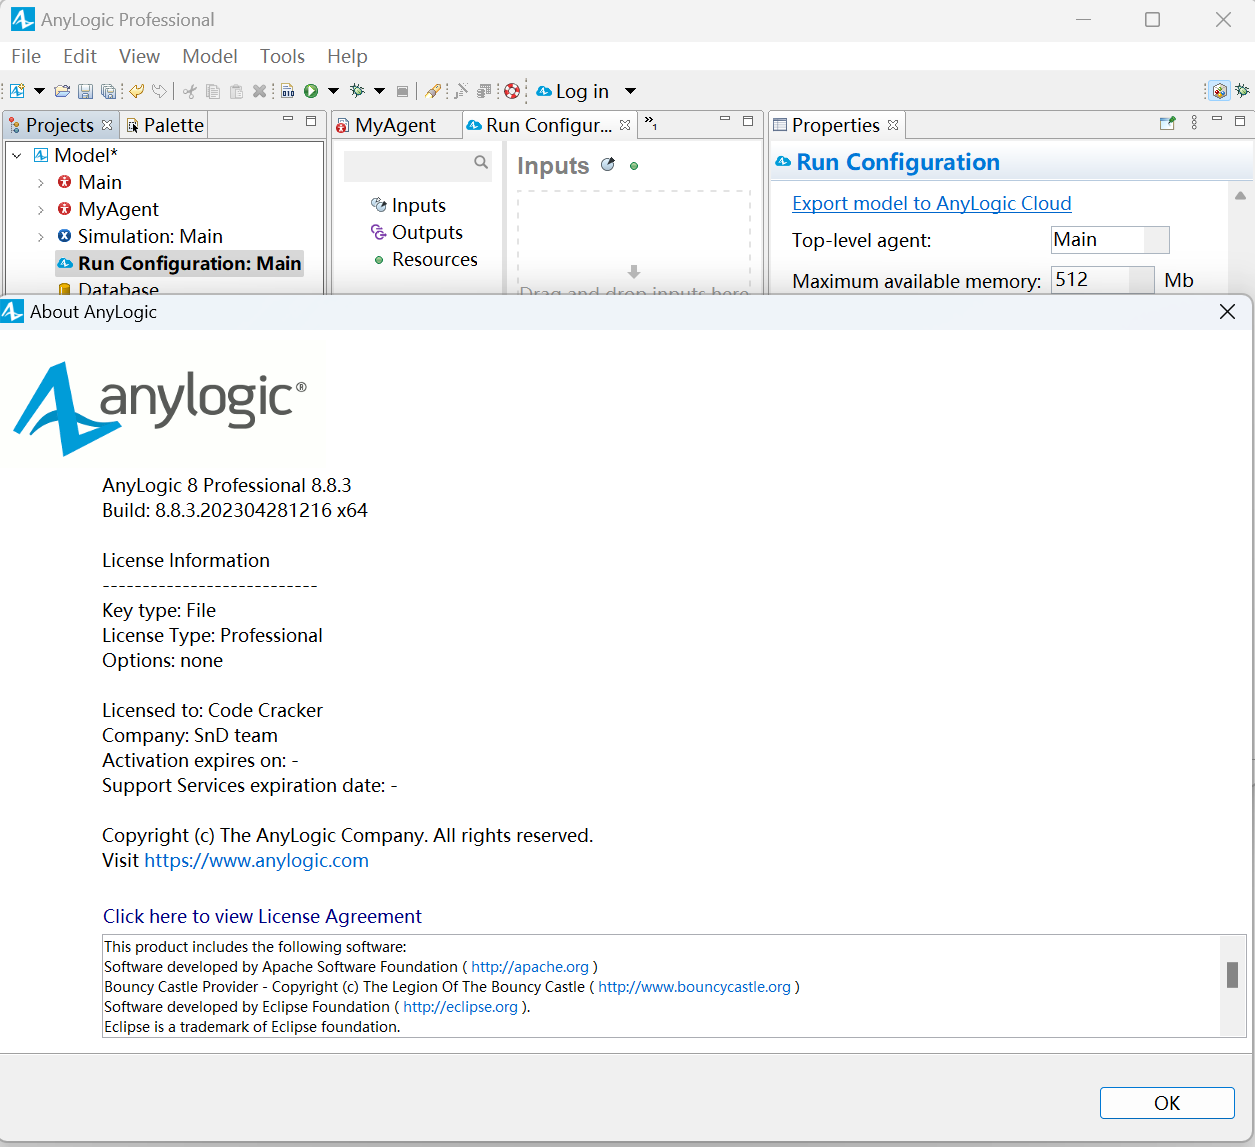Open the License Agreement link

[262, 916]
